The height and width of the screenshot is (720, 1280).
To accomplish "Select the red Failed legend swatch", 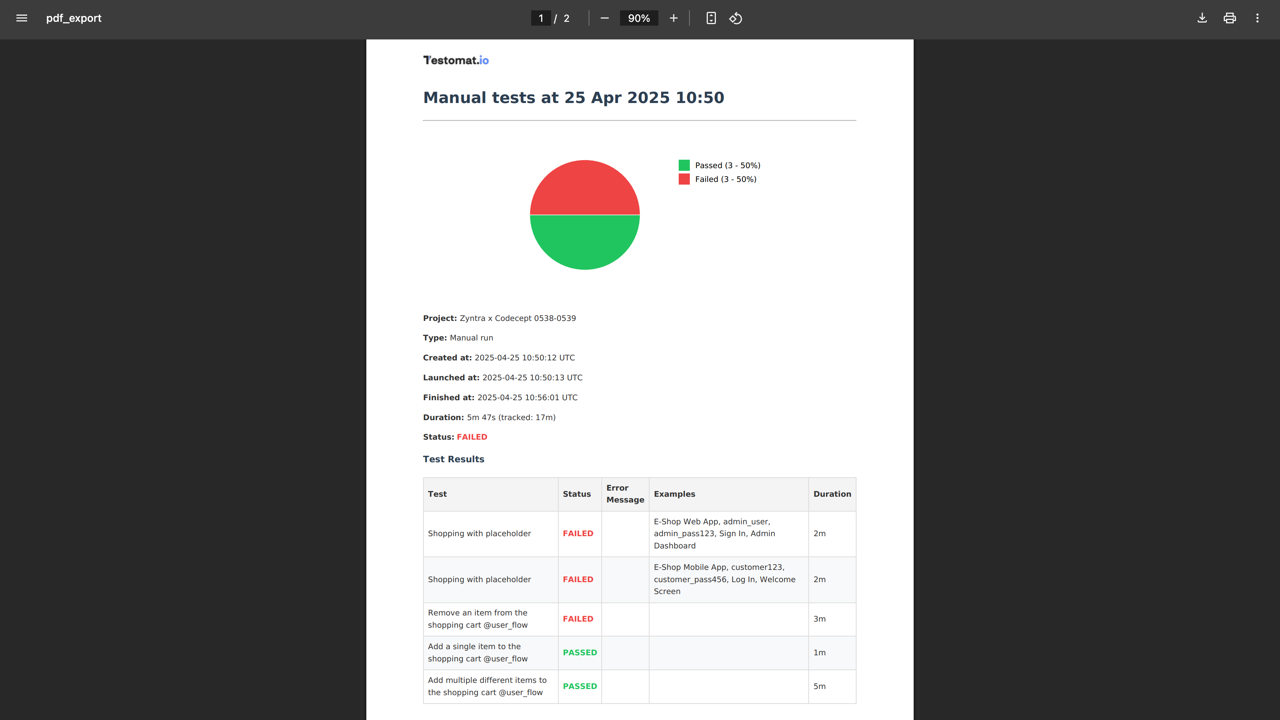I will click(x=684, y=179).
